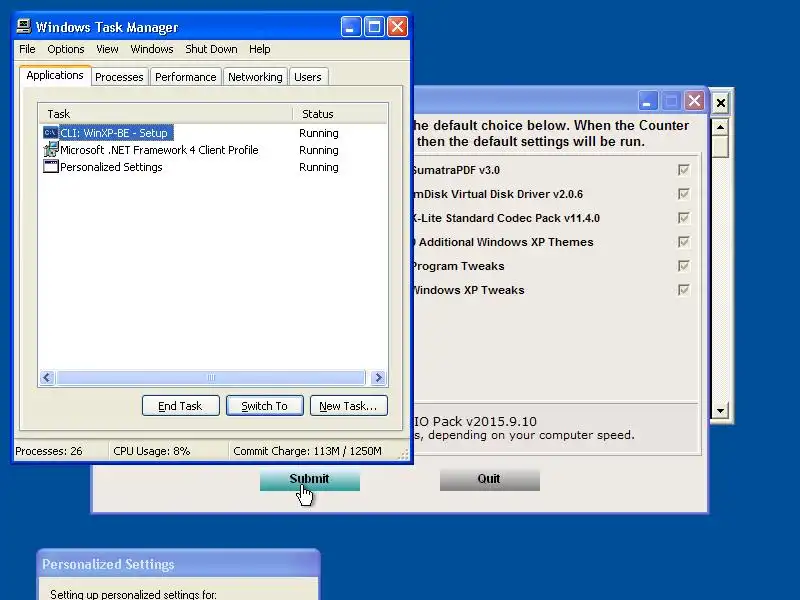Switch to the Users tab
800x600 pixels.
(x=308, y=77)
